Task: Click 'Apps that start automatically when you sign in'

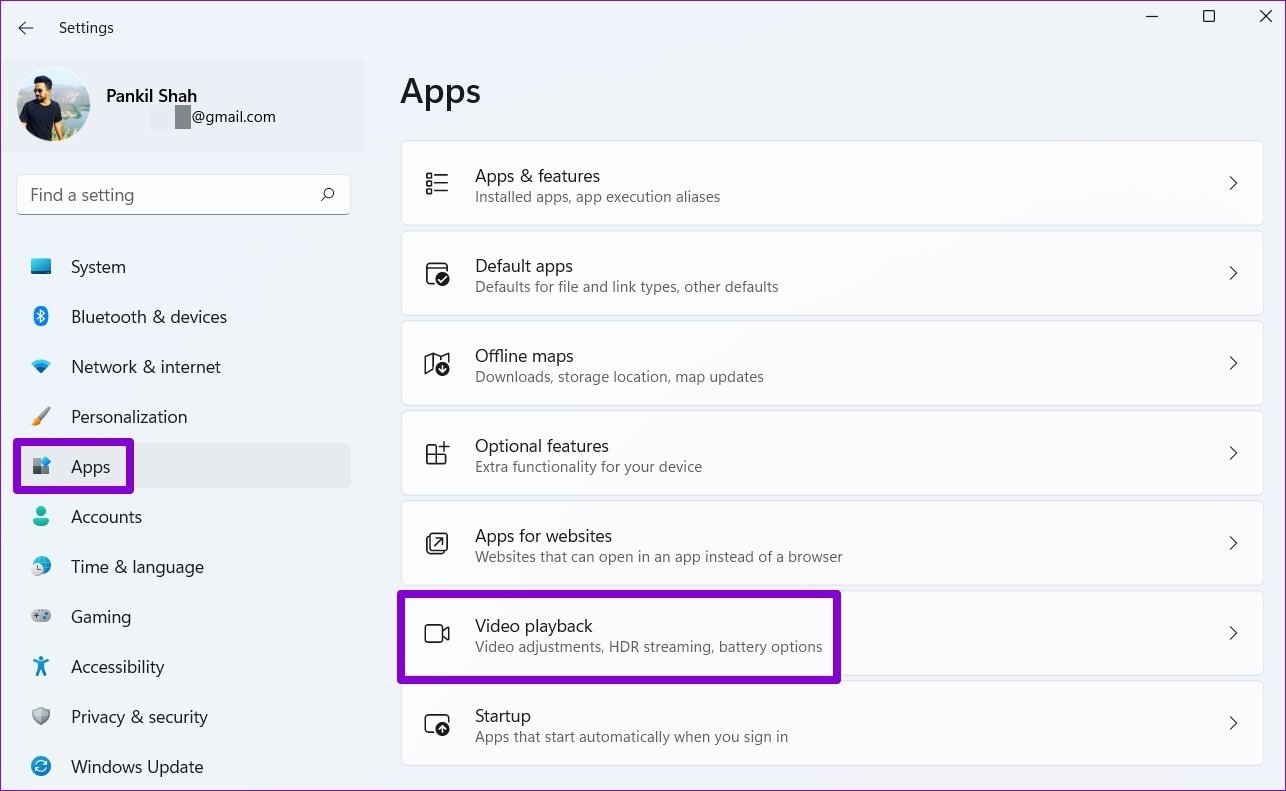Action: [x=632, y=737]
